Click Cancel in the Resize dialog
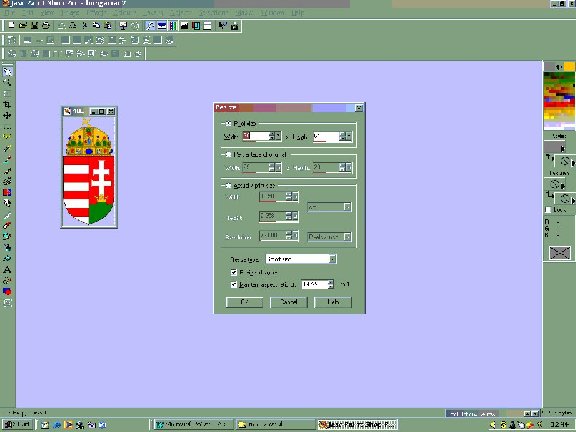Viewport: 576px width, 432px height. coord(289,302)
